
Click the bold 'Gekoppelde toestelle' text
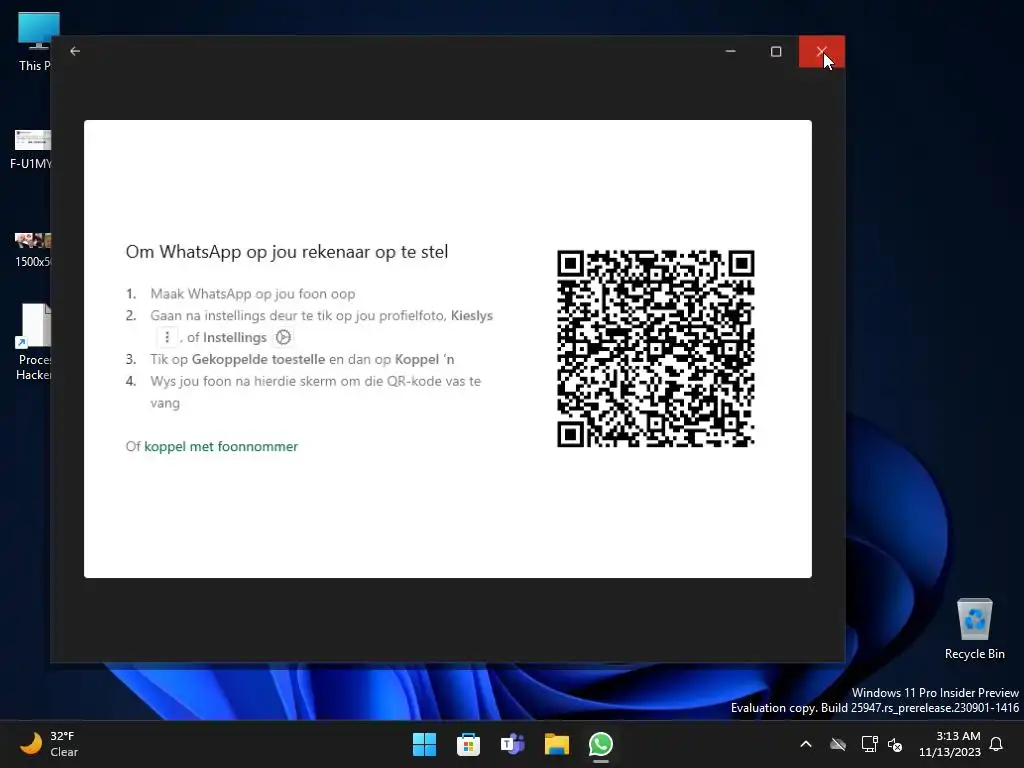coord(258,359)
